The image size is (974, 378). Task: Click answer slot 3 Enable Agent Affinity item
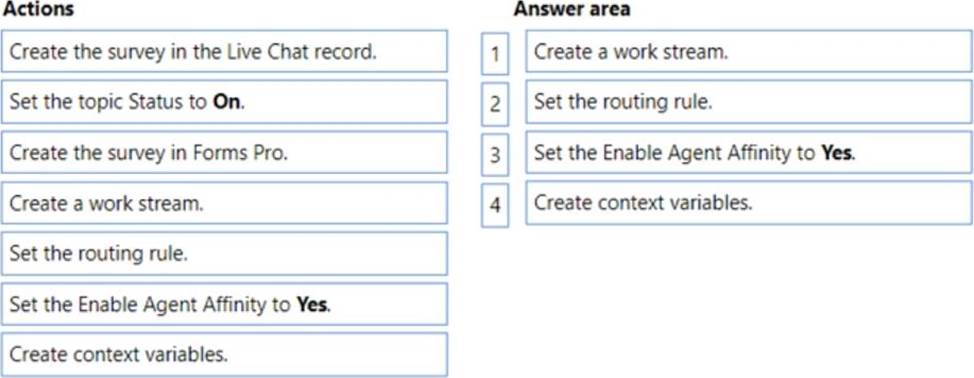pyautogui.click(x=749, y=152)
